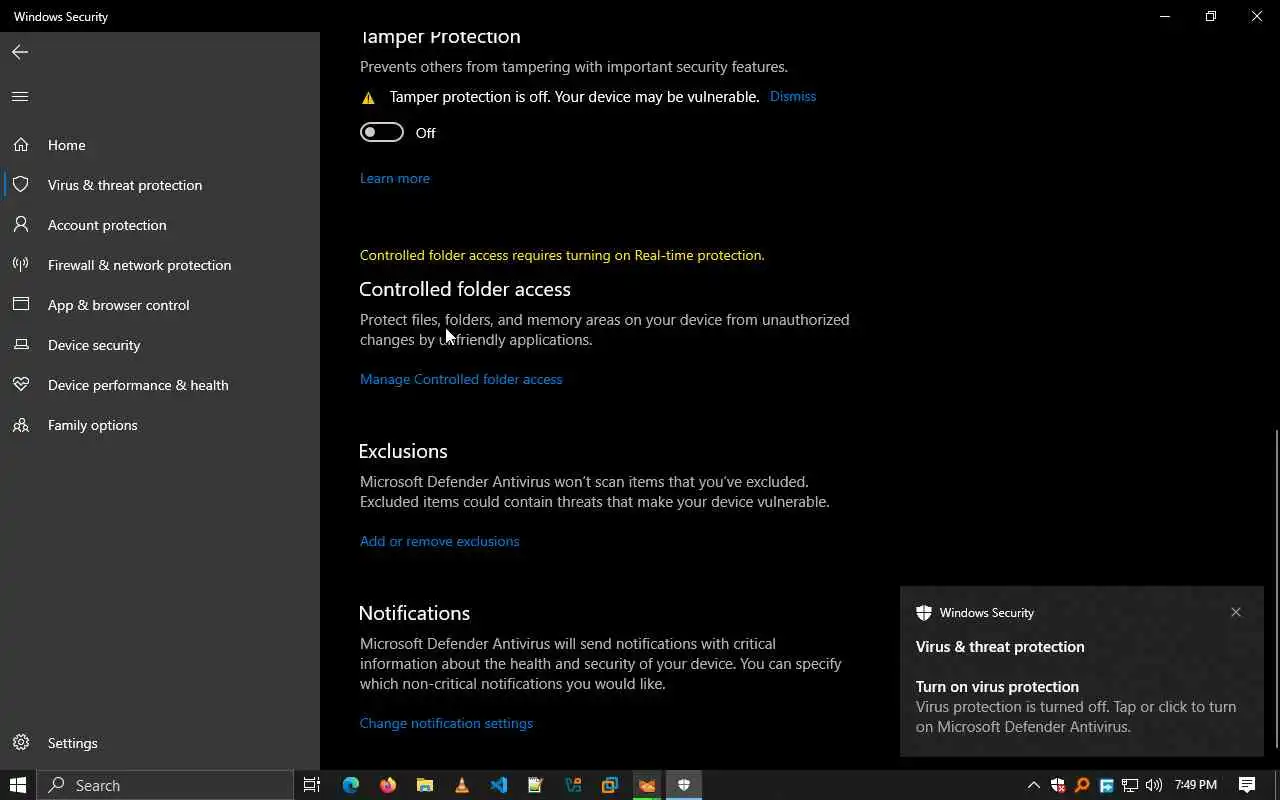Open Settings at the sidebar bottom
This screenshot has width=1280, height=800.
pos(160,743)
